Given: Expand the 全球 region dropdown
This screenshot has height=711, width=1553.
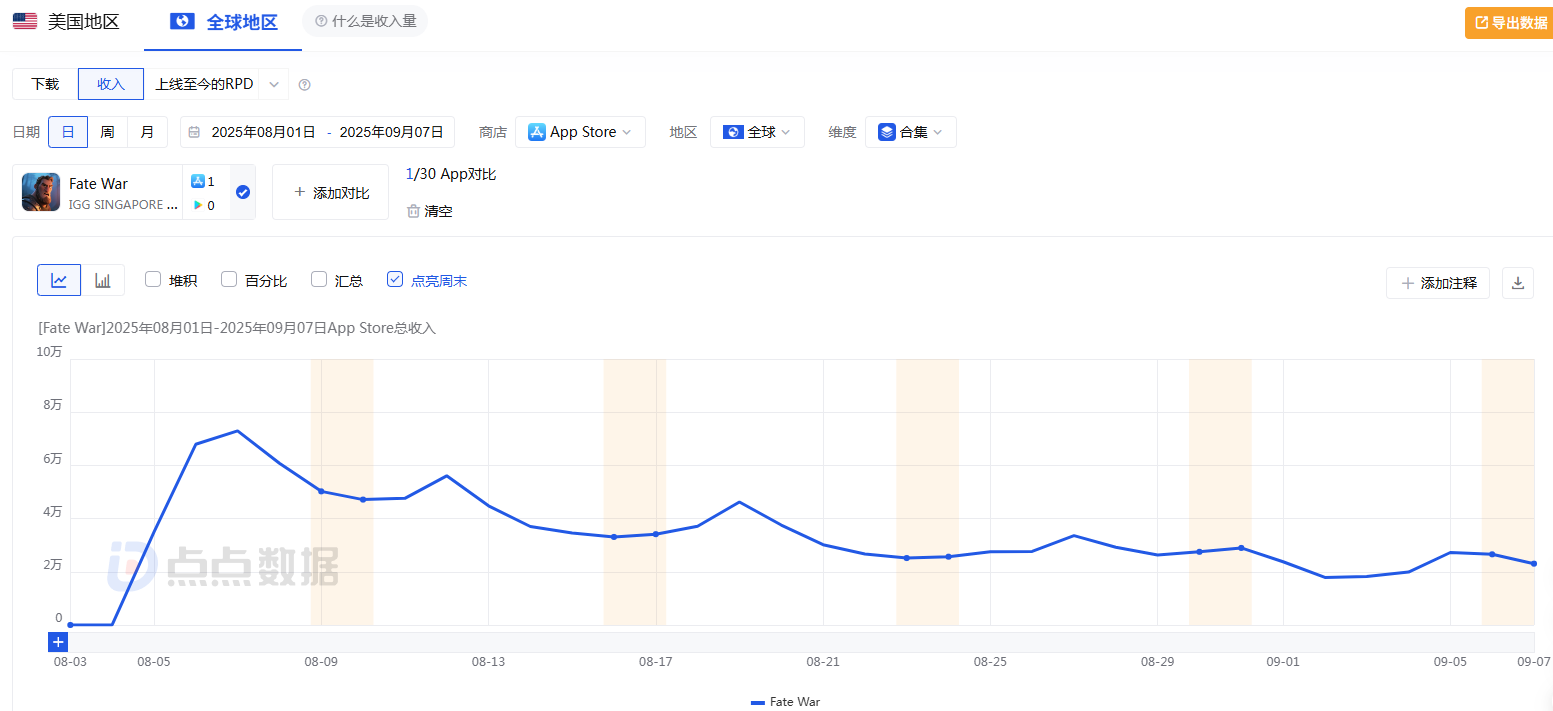Looking at the screenshot, I should click(757, 132).
